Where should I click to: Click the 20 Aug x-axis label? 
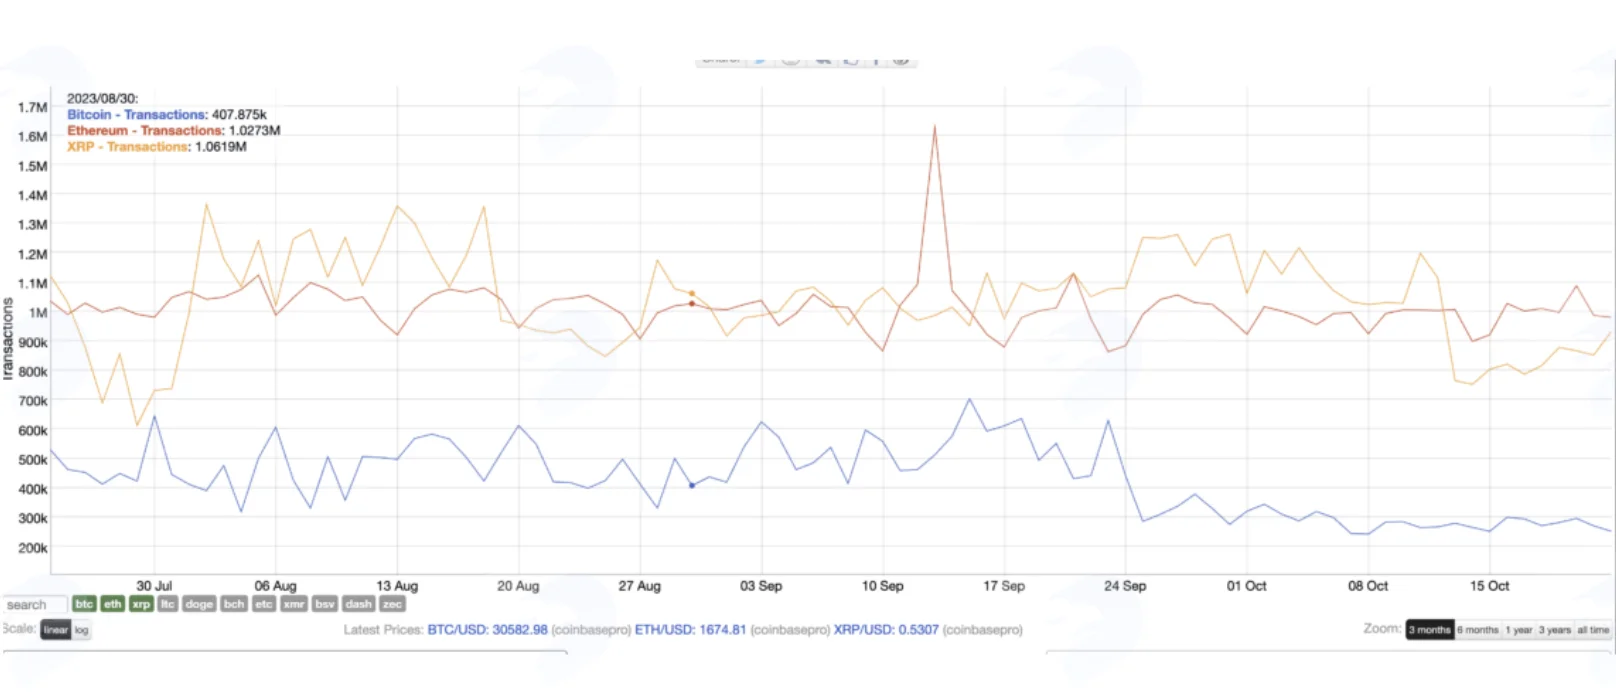point(518,586)
